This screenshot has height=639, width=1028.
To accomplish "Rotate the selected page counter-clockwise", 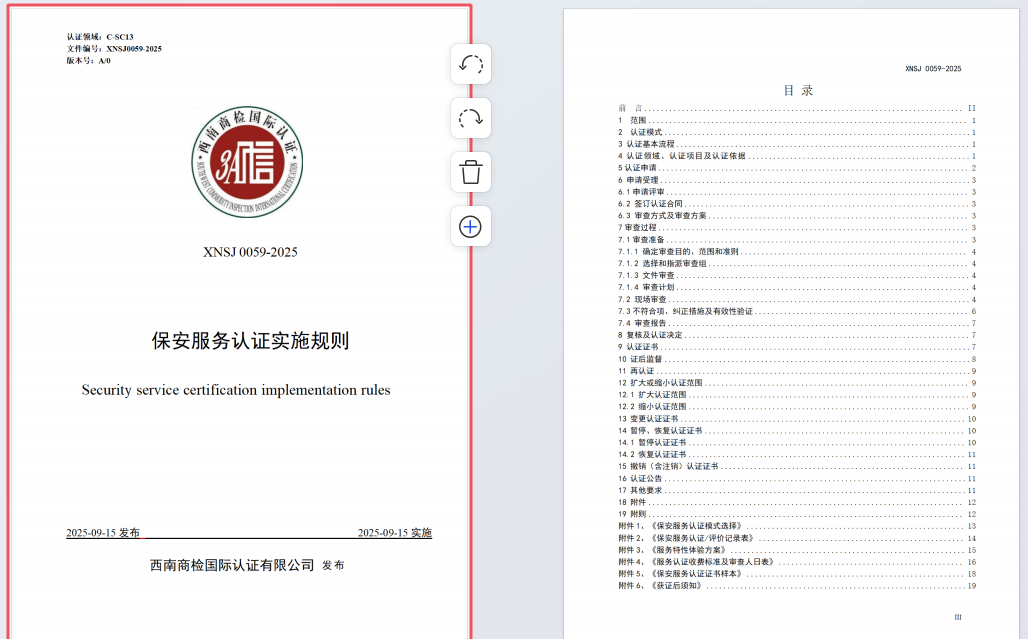I will tap(471, 65).
